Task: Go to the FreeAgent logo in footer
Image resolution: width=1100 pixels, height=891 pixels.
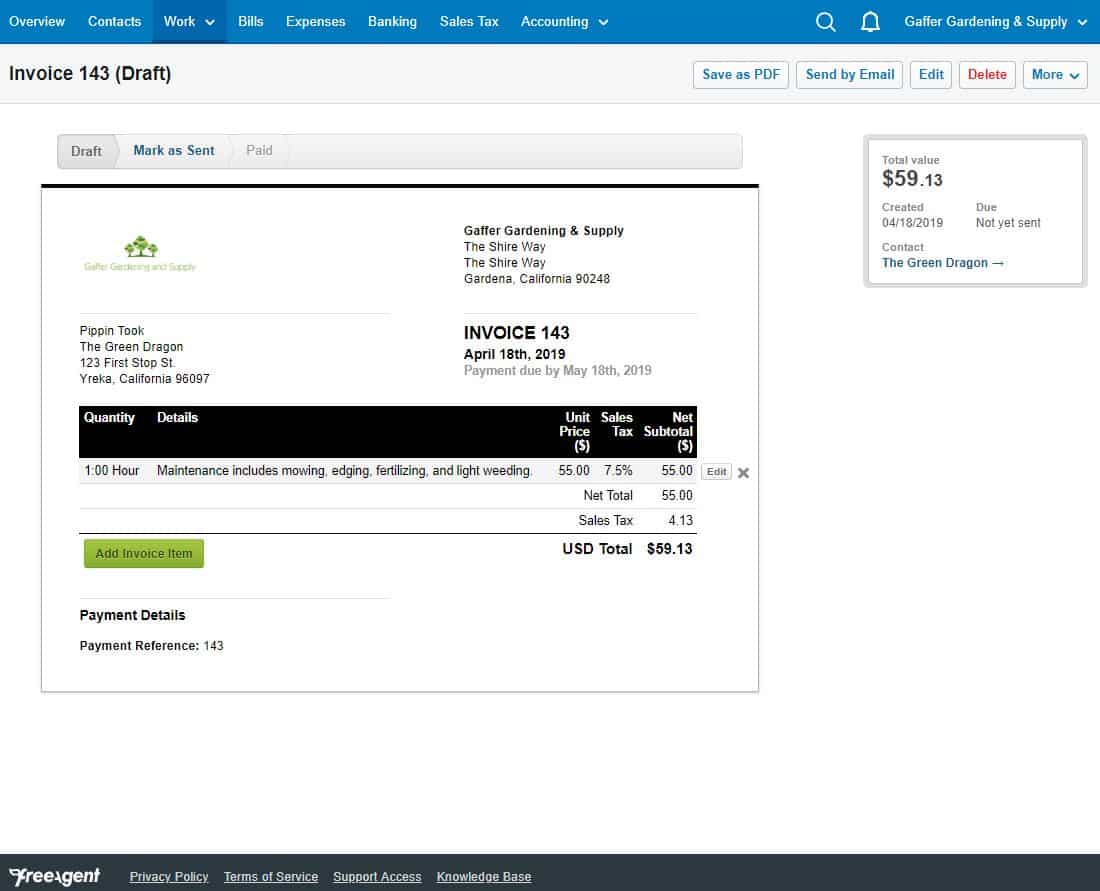Action: (x=55, y=876)
